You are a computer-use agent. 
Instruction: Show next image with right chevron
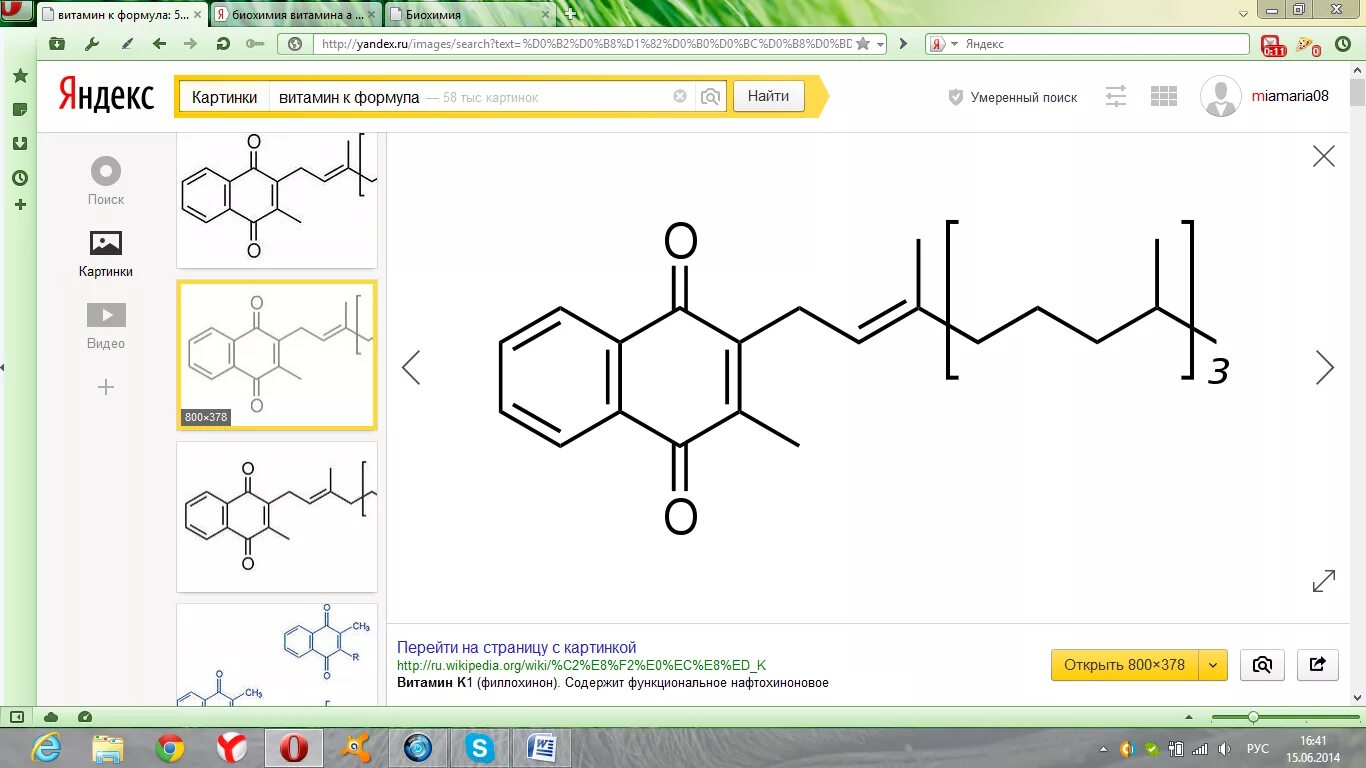(x=1325, y=367)
